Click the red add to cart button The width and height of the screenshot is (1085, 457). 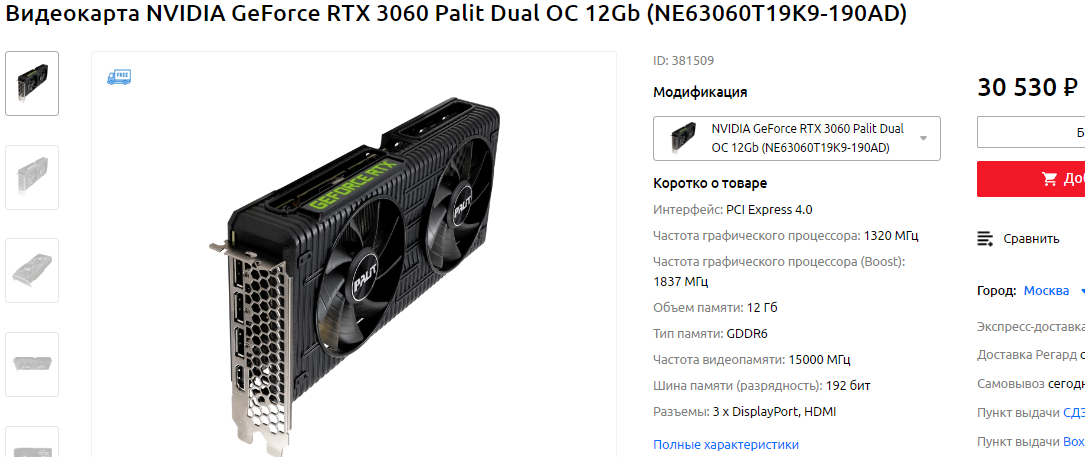coord(1031,179)
